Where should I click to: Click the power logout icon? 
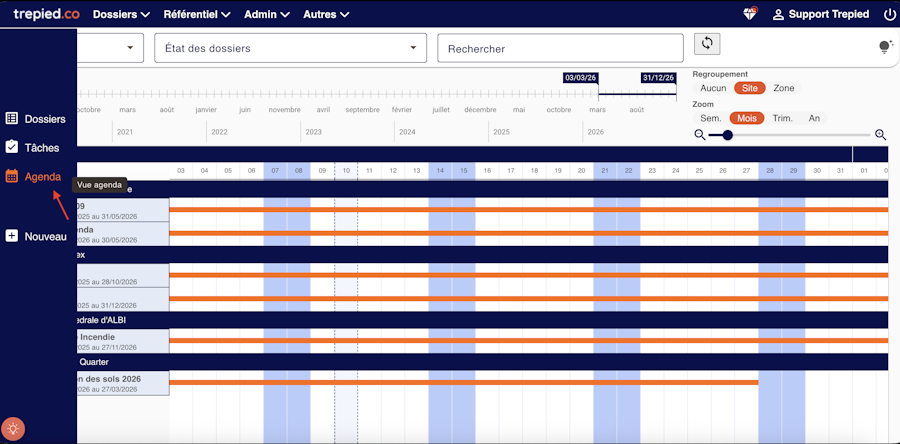(890, 15)
